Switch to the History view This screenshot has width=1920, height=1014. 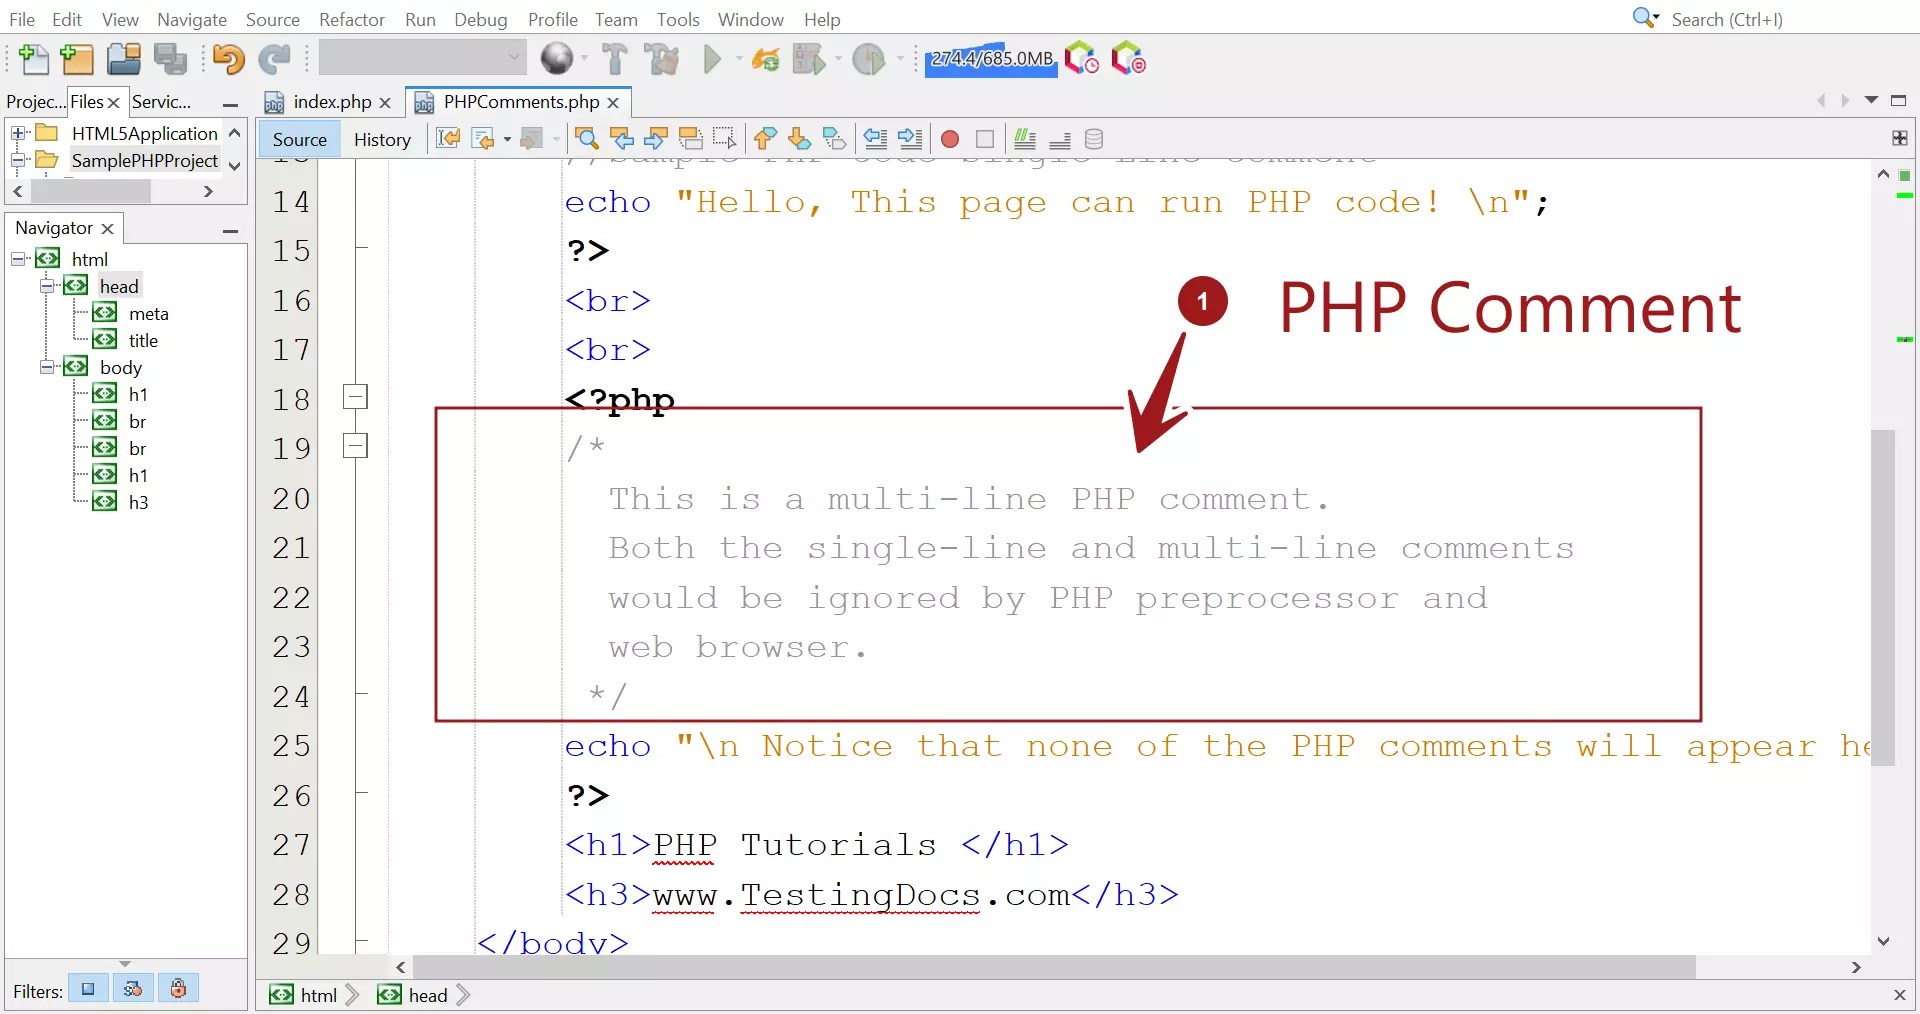383,139
